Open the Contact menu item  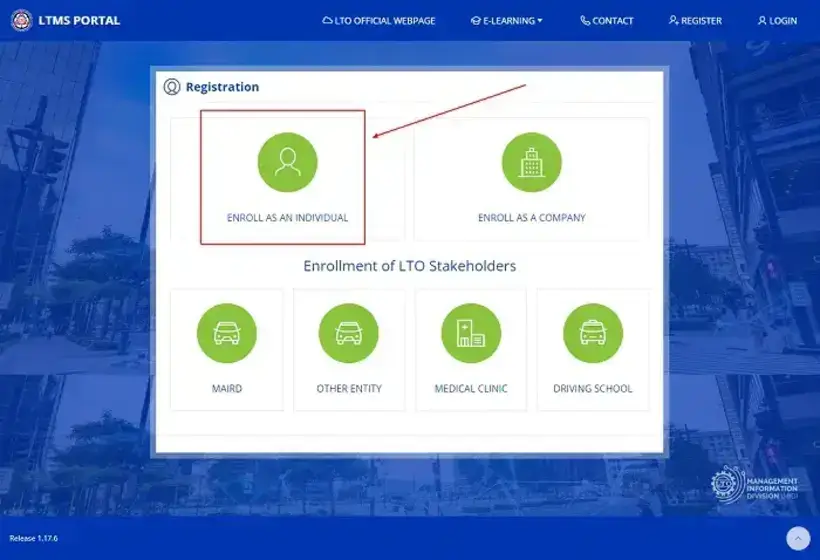[607, 21]
